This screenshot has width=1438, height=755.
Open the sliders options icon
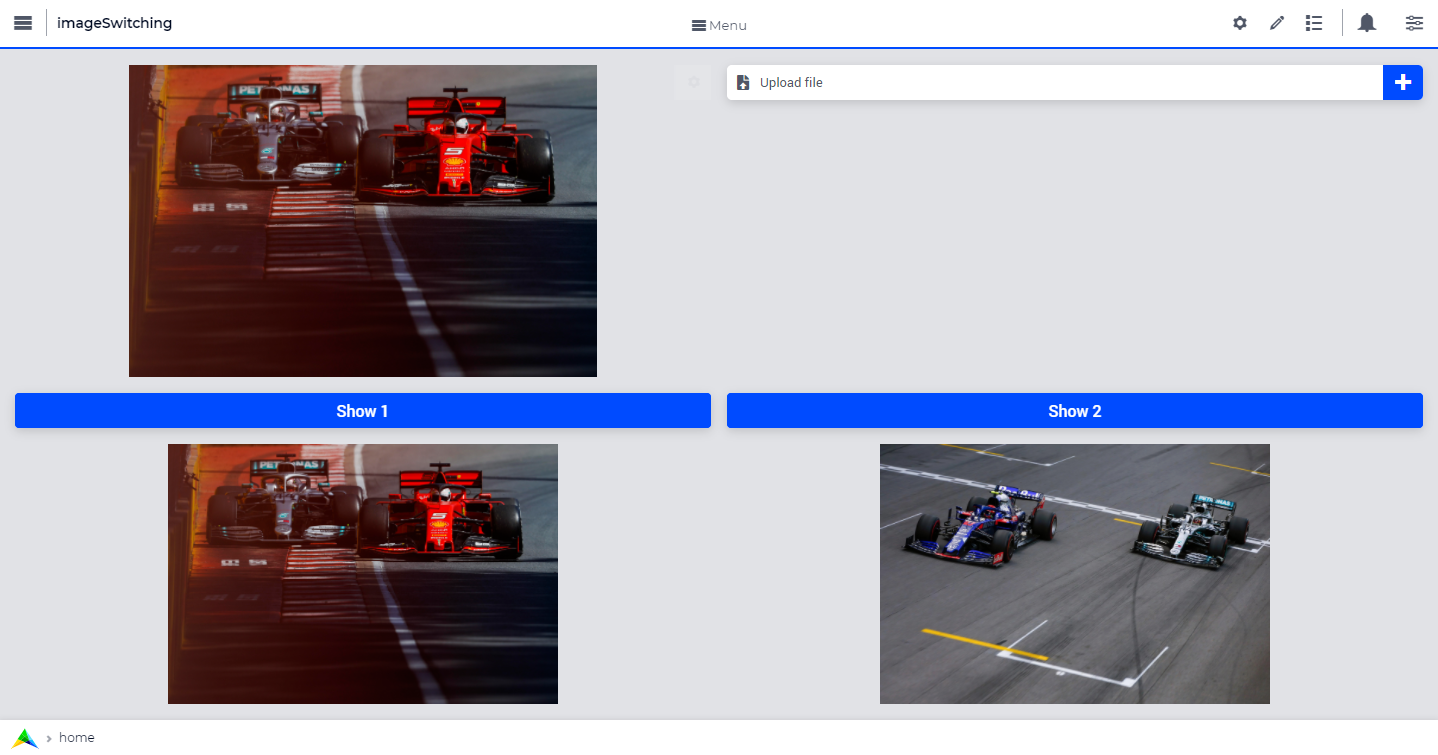coord(1414,23)
